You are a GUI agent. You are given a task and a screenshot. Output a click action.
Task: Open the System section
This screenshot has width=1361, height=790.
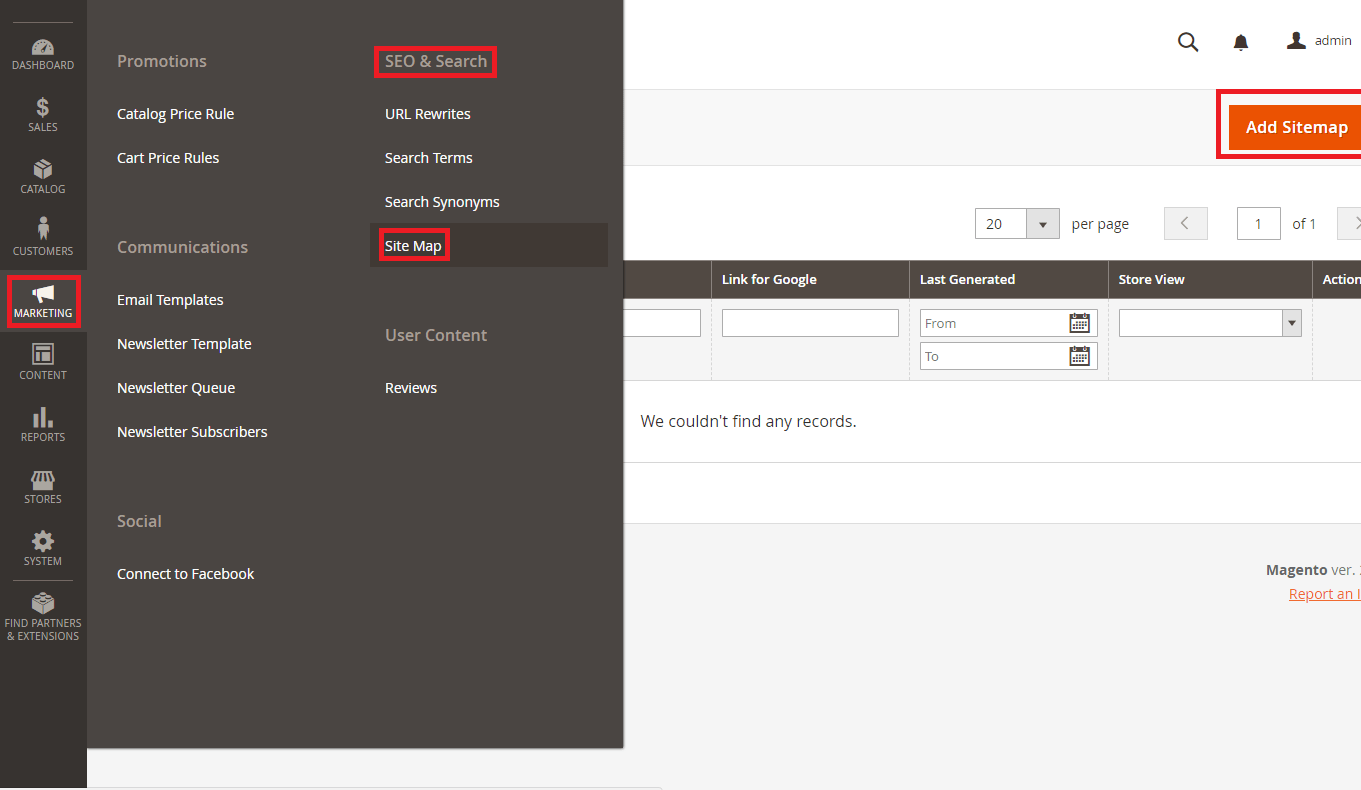43,549
